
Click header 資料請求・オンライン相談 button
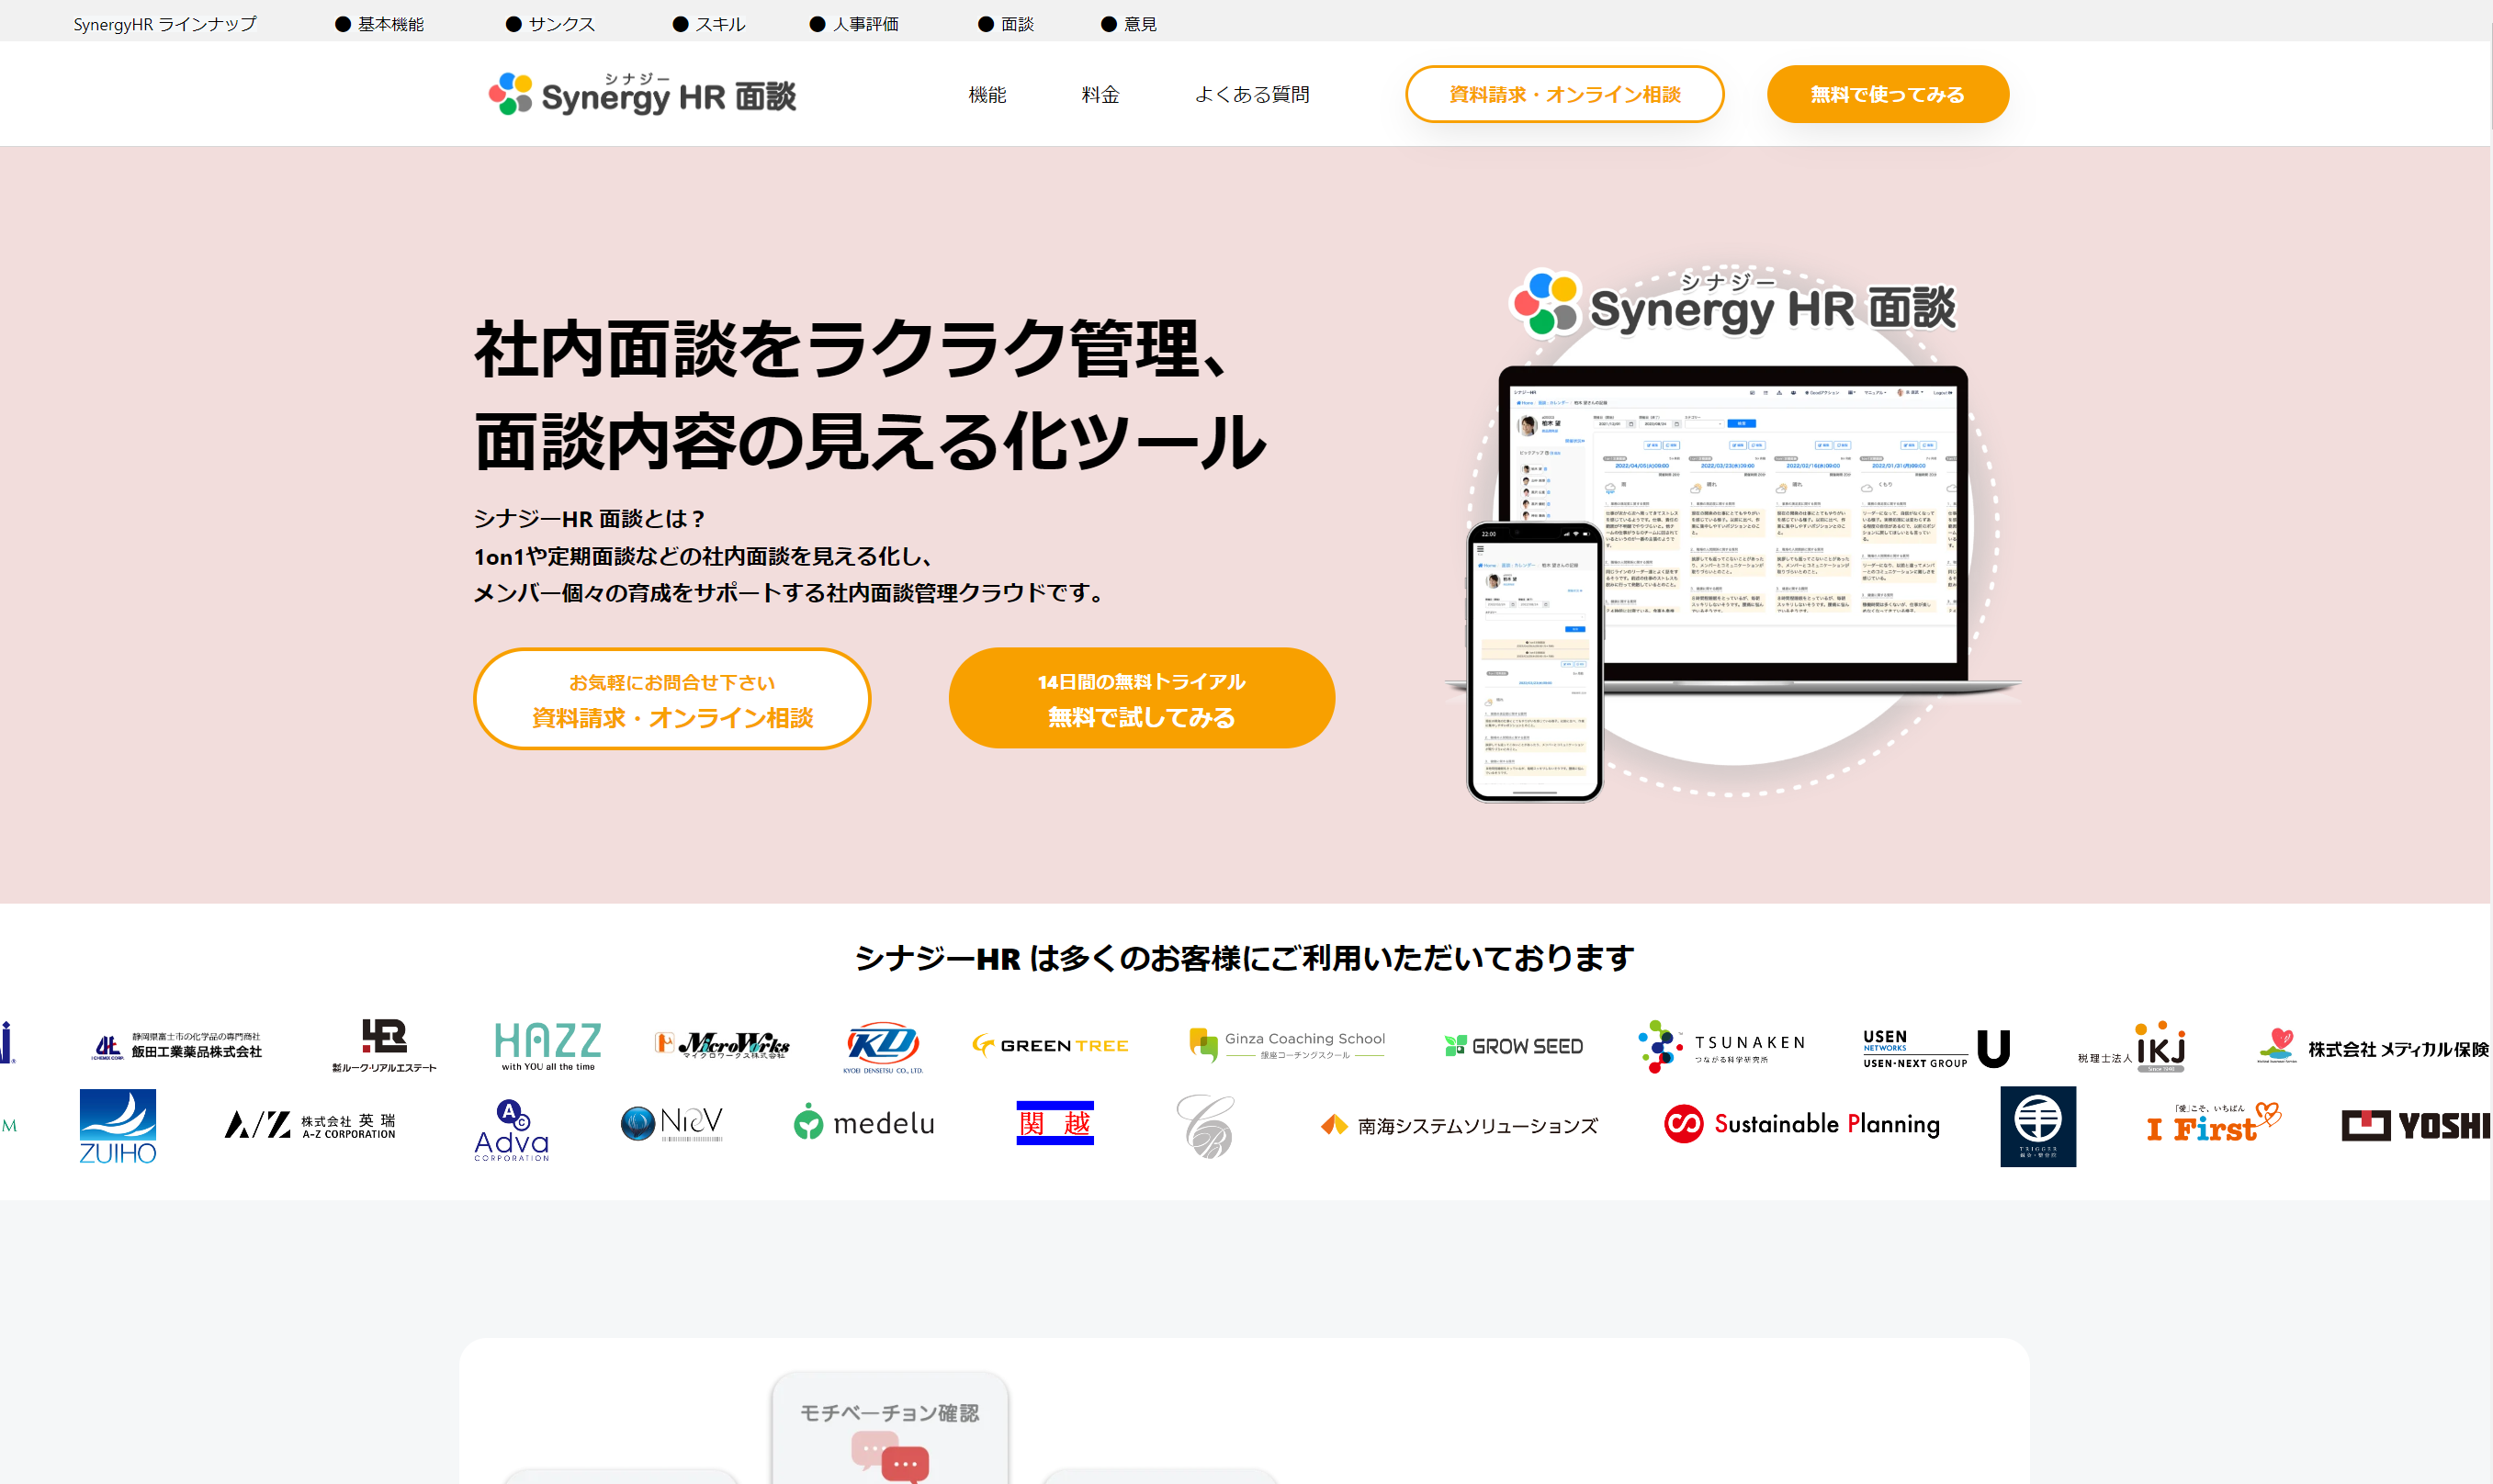tap(1564, 94)
